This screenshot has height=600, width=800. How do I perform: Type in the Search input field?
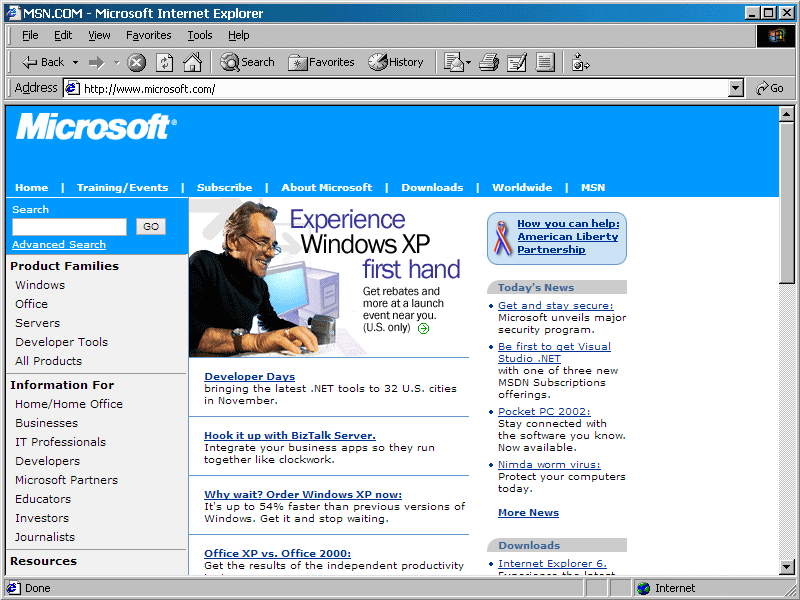coord(69,226)
